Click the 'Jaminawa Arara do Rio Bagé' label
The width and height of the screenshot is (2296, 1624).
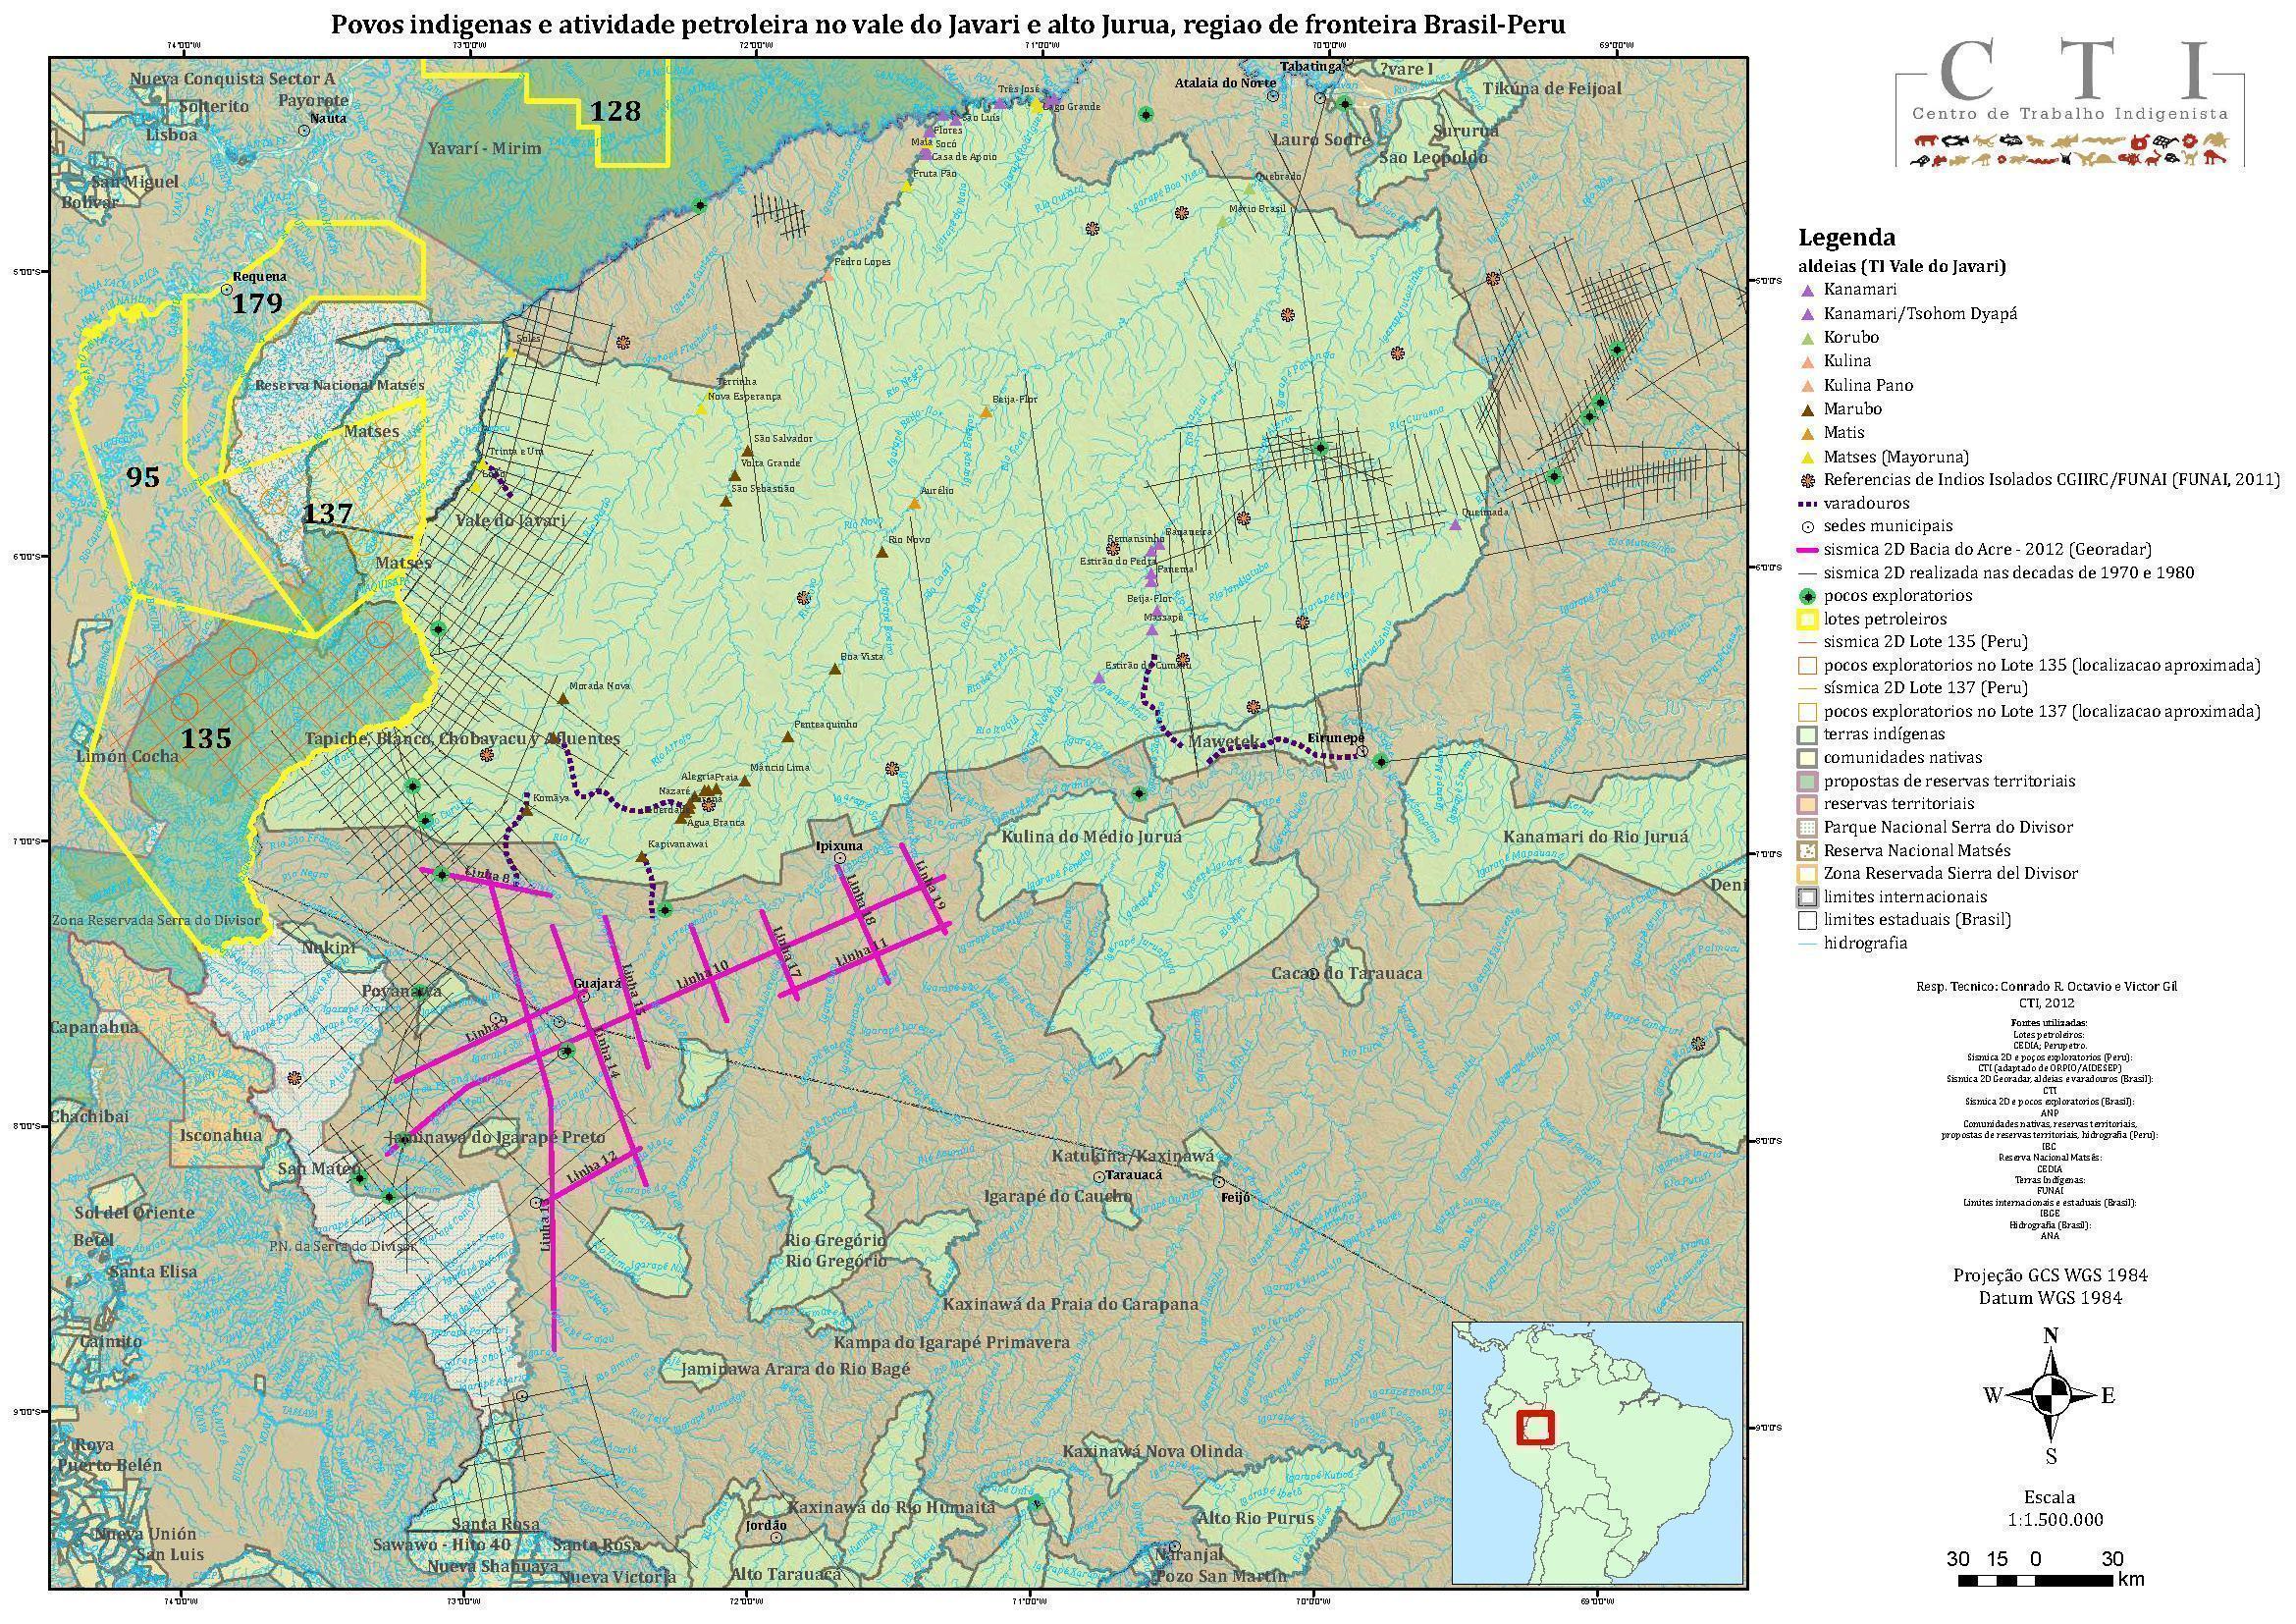[x=796, y=1369]
